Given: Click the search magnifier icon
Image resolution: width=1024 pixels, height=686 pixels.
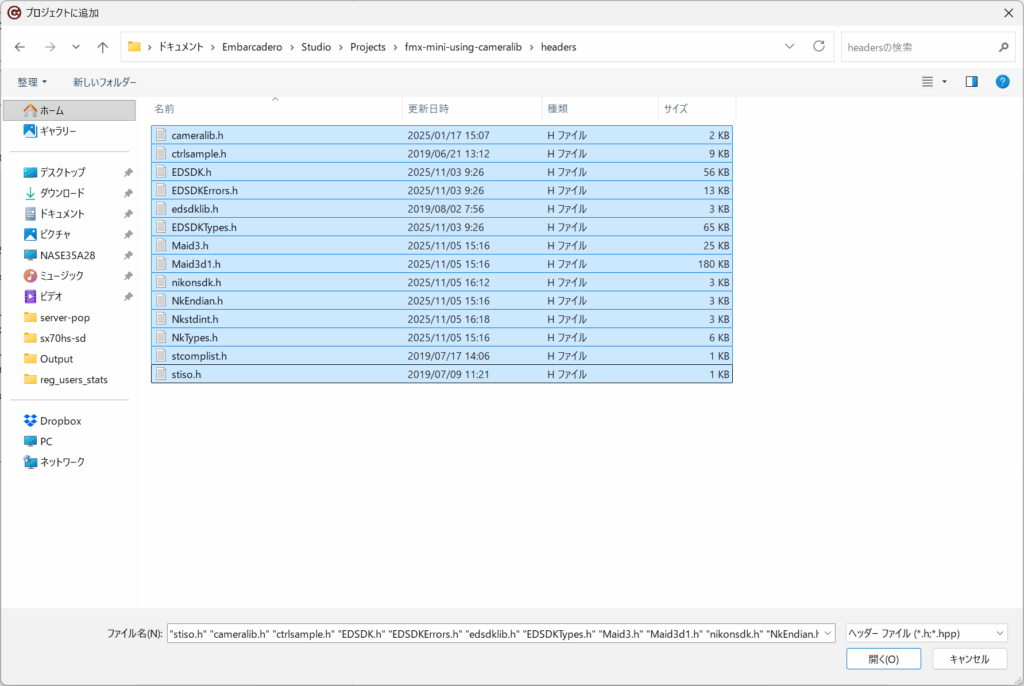Looking at the screenshot, I should 1003,47.
